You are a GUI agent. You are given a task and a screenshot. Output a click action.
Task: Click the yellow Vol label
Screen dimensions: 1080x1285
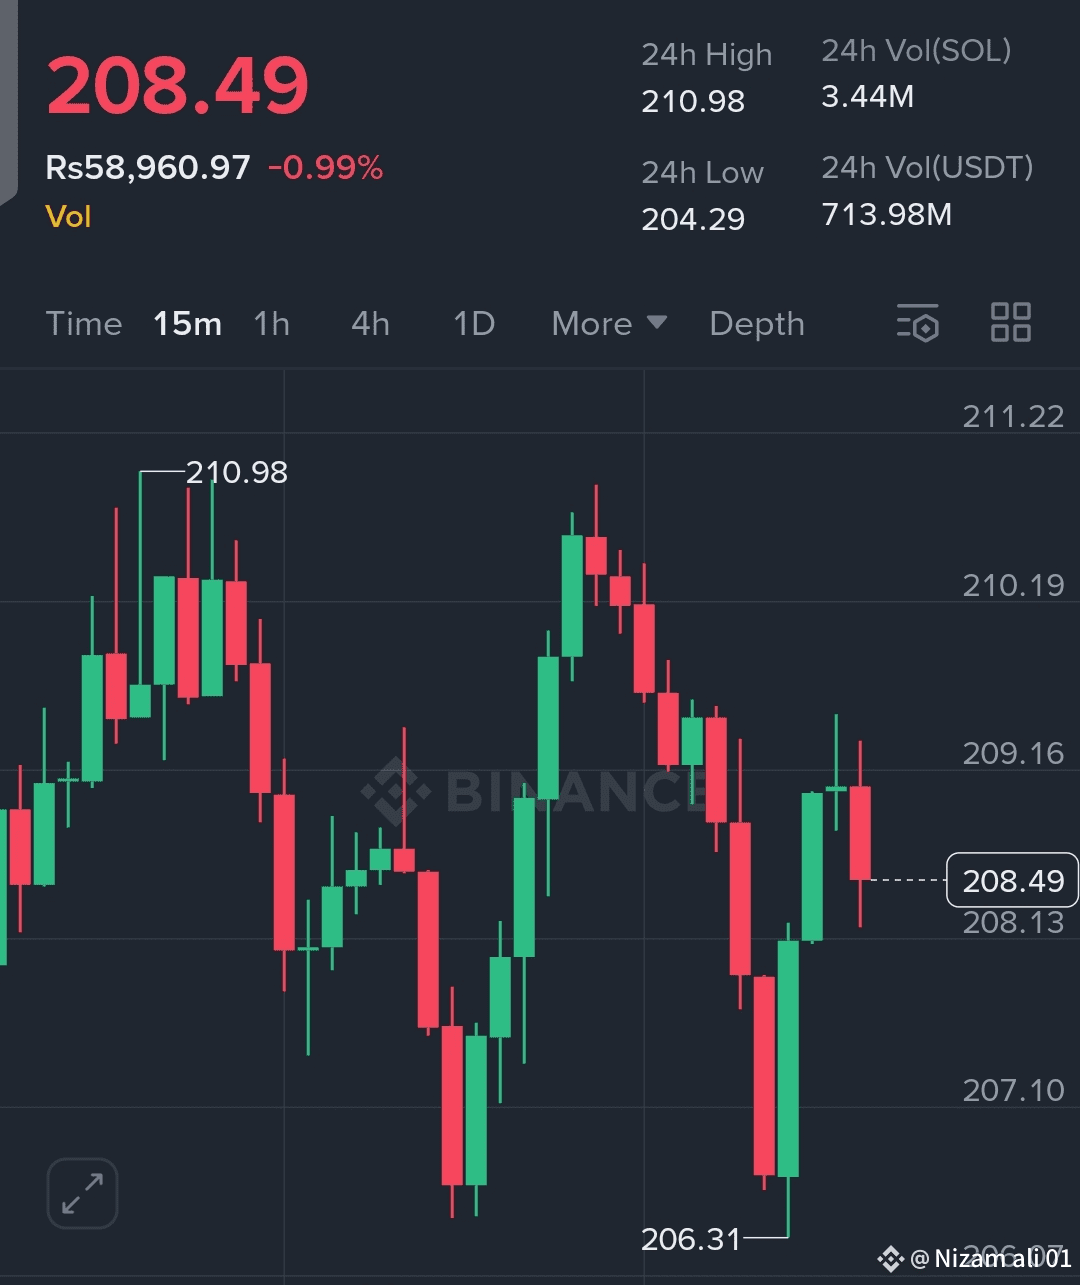[x=68, y=217]
